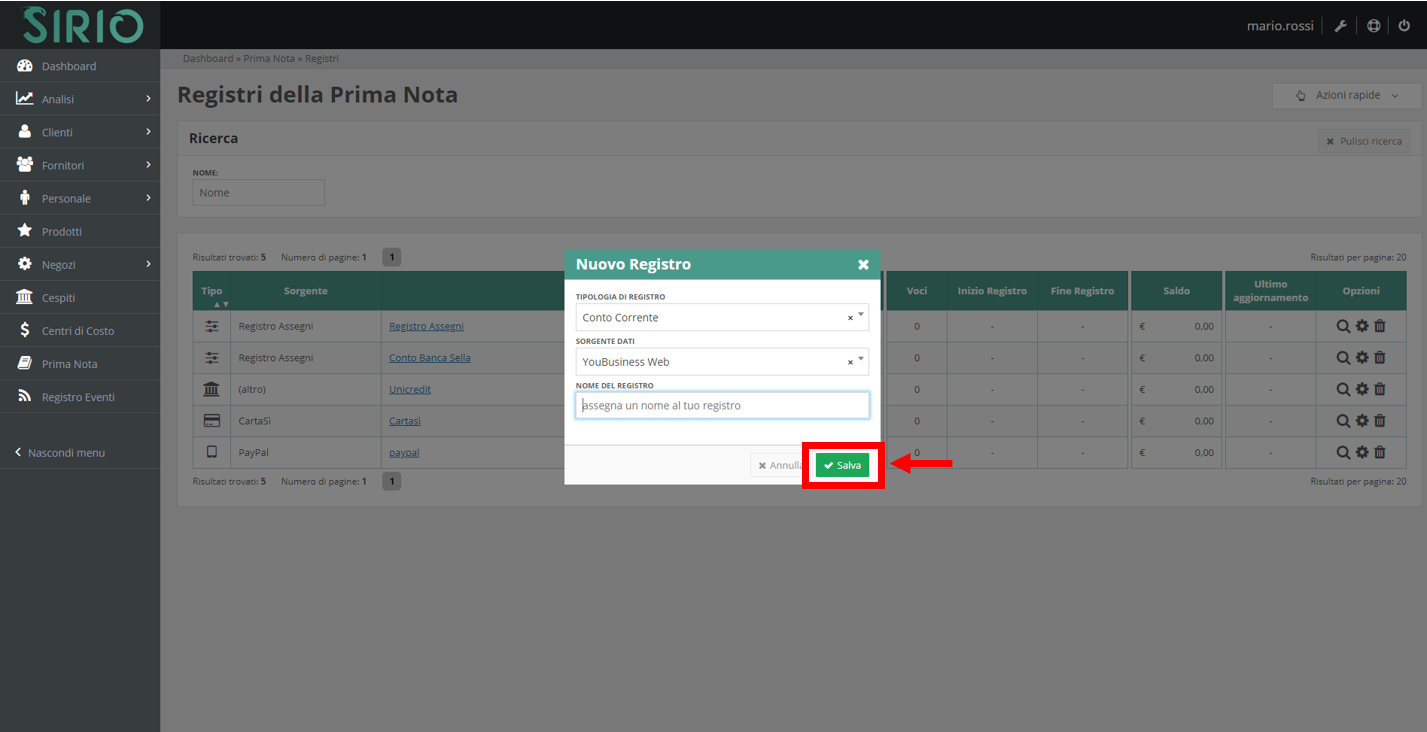1427x732 pixels.
Task: Close the Nuovo Registro dialog with X
Action: pyautogui.click(x=863, y=265)
